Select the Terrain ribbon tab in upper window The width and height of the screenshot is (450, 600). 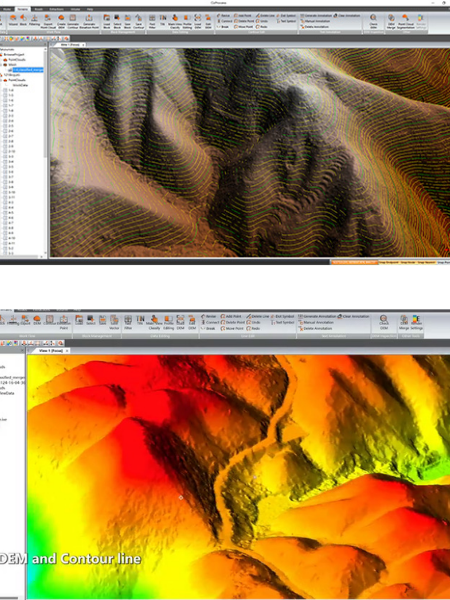[x=23, y=9]
